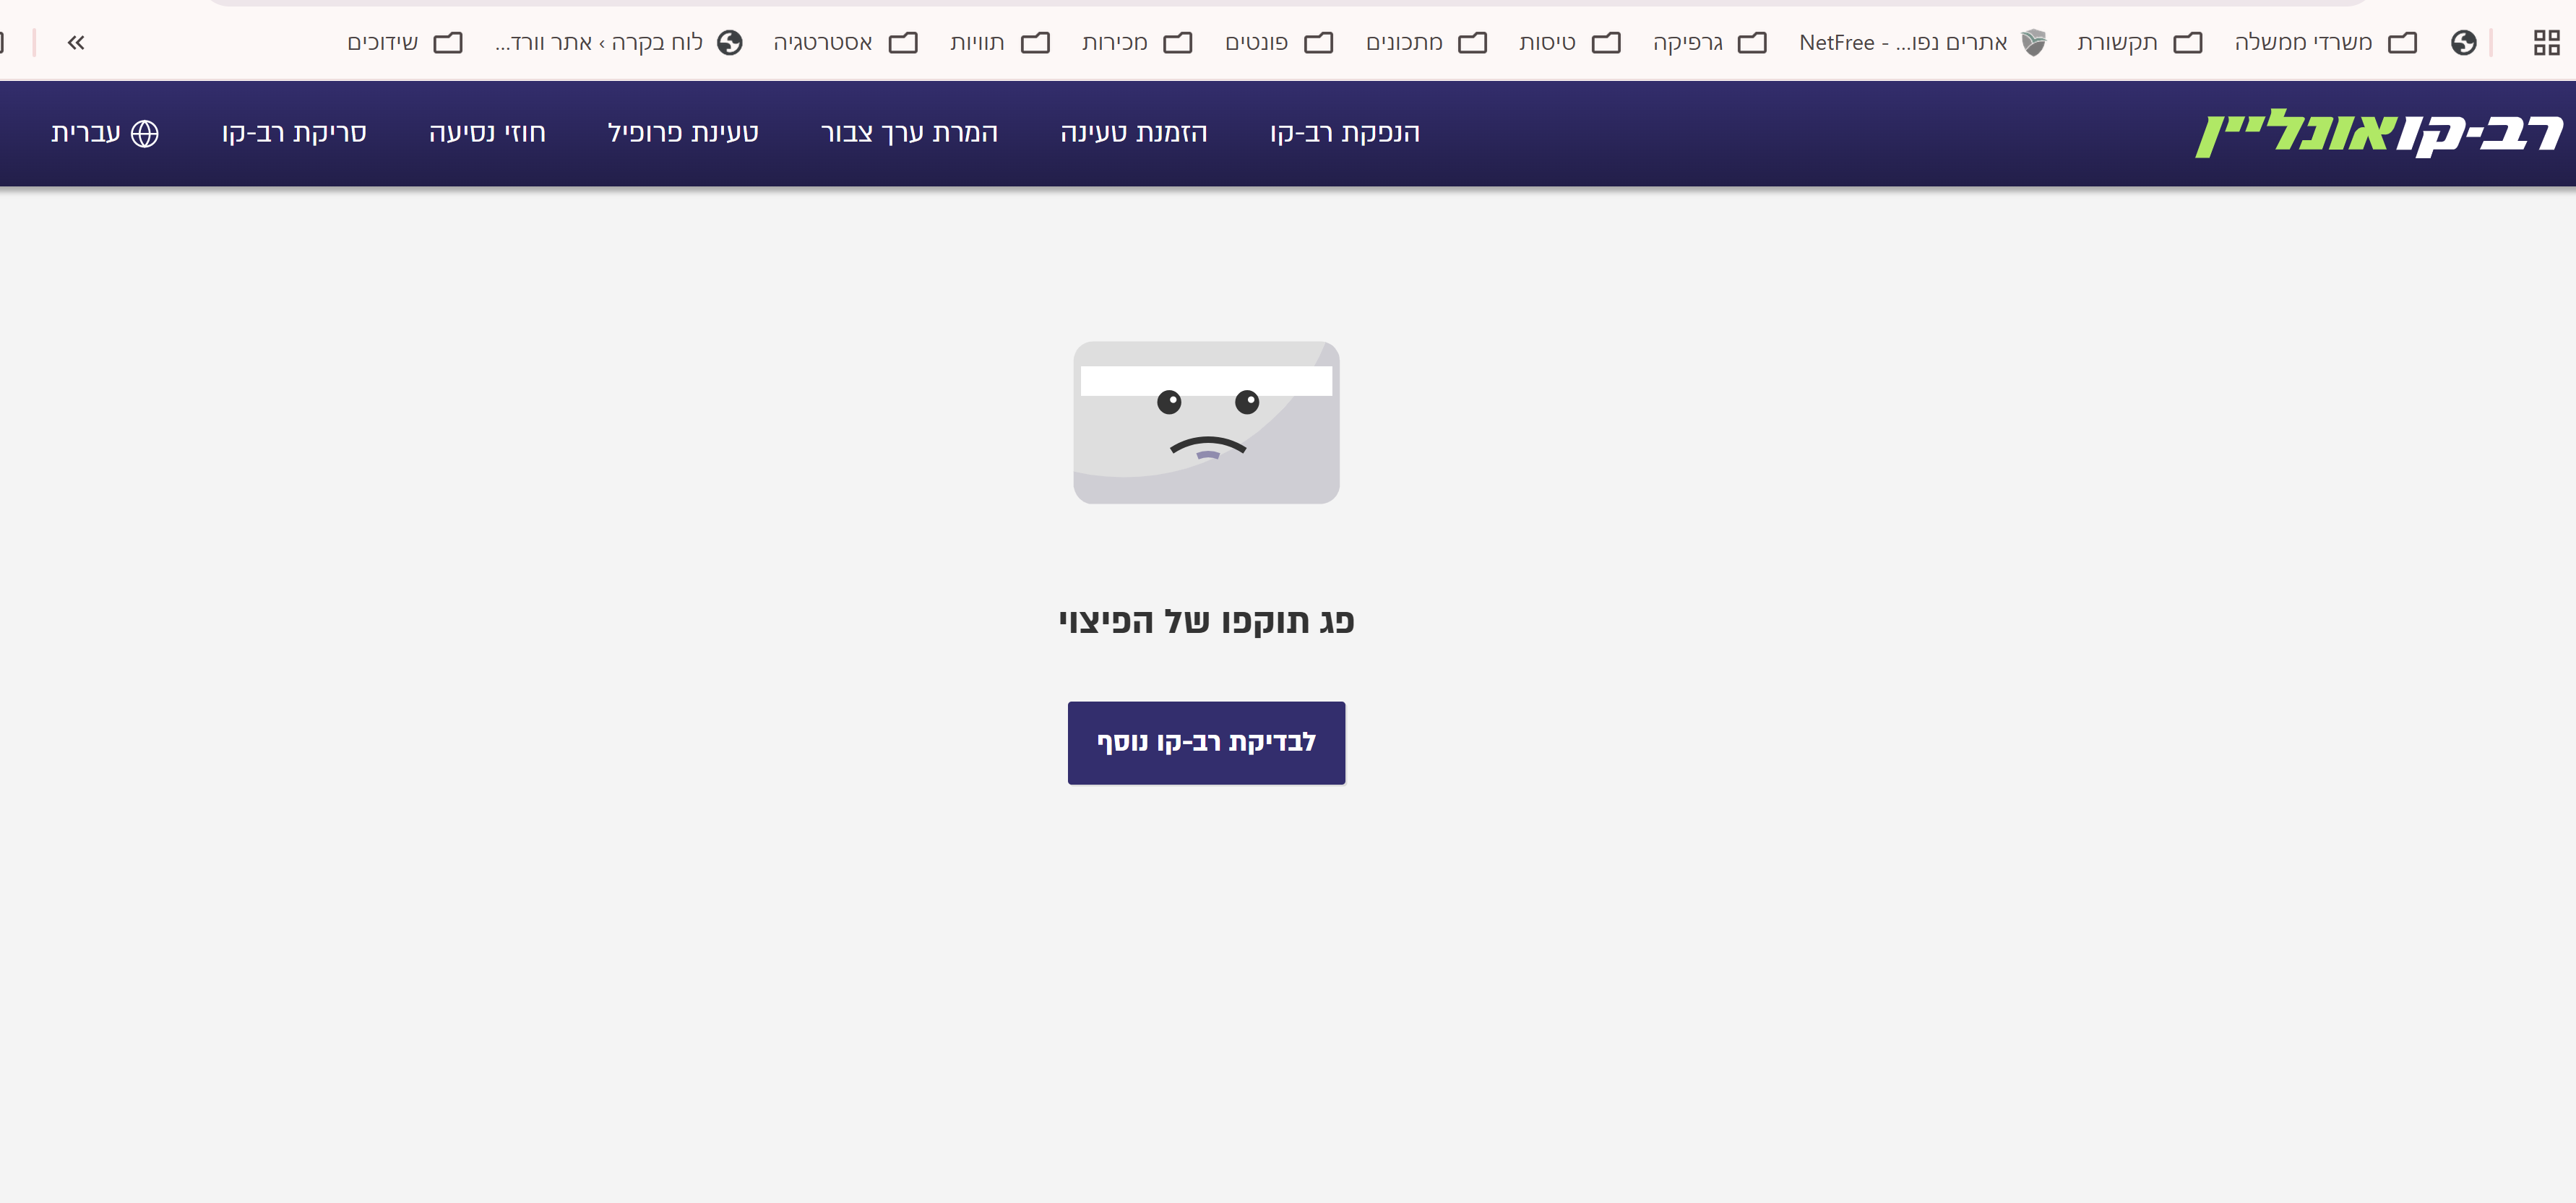Click the apps grid icon at top right
Screen dimensions: 2576x1203
click(2544, 42)
